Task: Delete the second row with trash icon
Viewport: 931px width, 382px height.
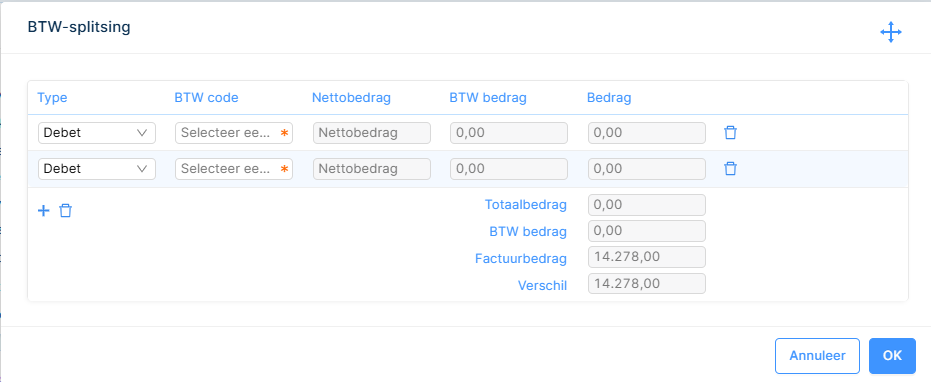Action: pyautogui.click(x=731, y=169)
